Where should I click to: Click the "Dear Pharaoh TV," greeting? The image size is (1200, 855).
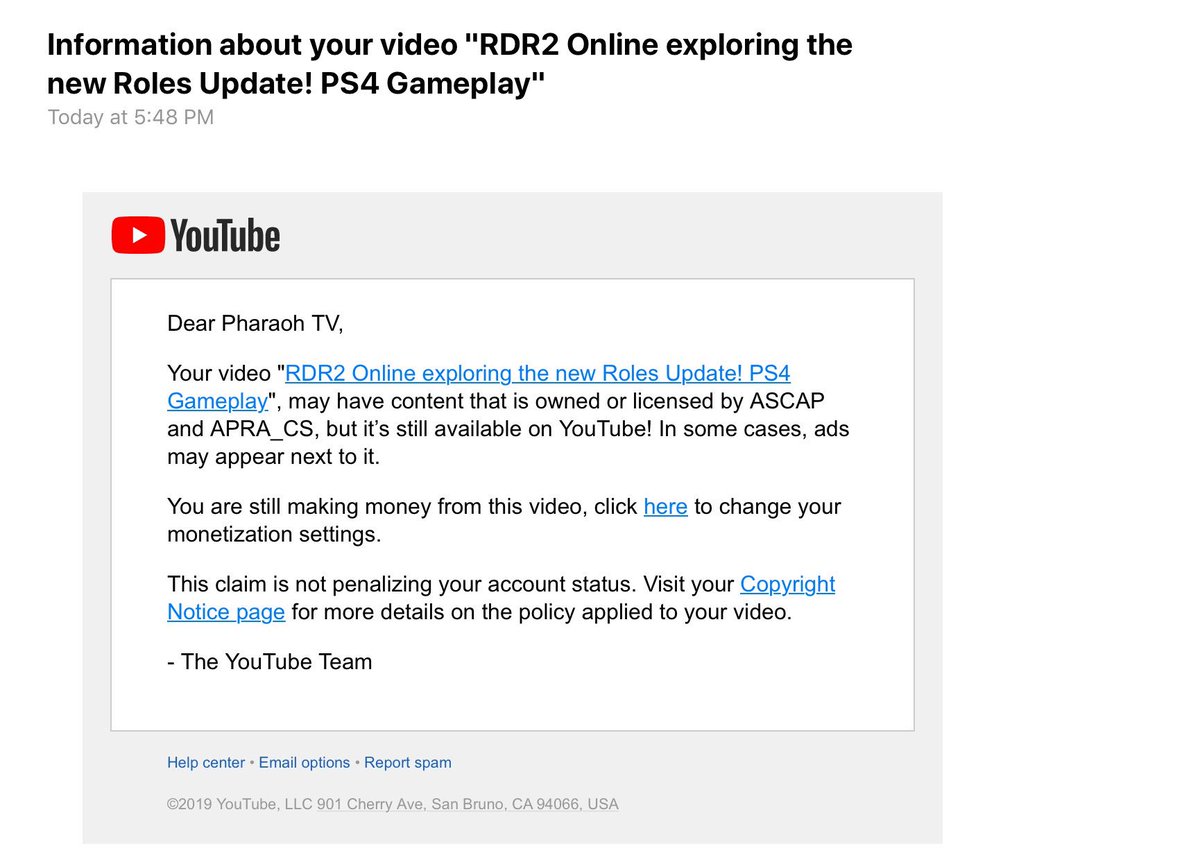pos(255,324)
